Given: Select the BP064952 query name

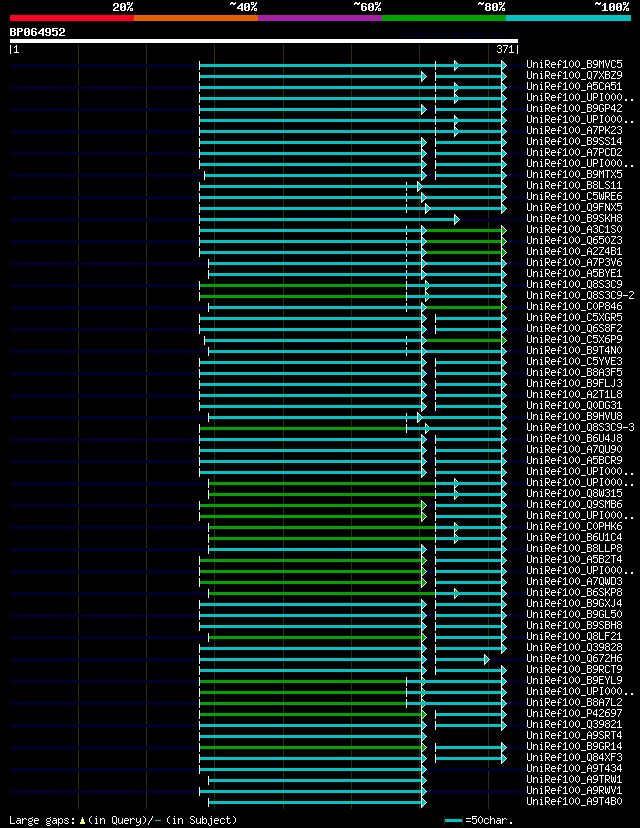Looking at the screenshot, I should (37, 32).
